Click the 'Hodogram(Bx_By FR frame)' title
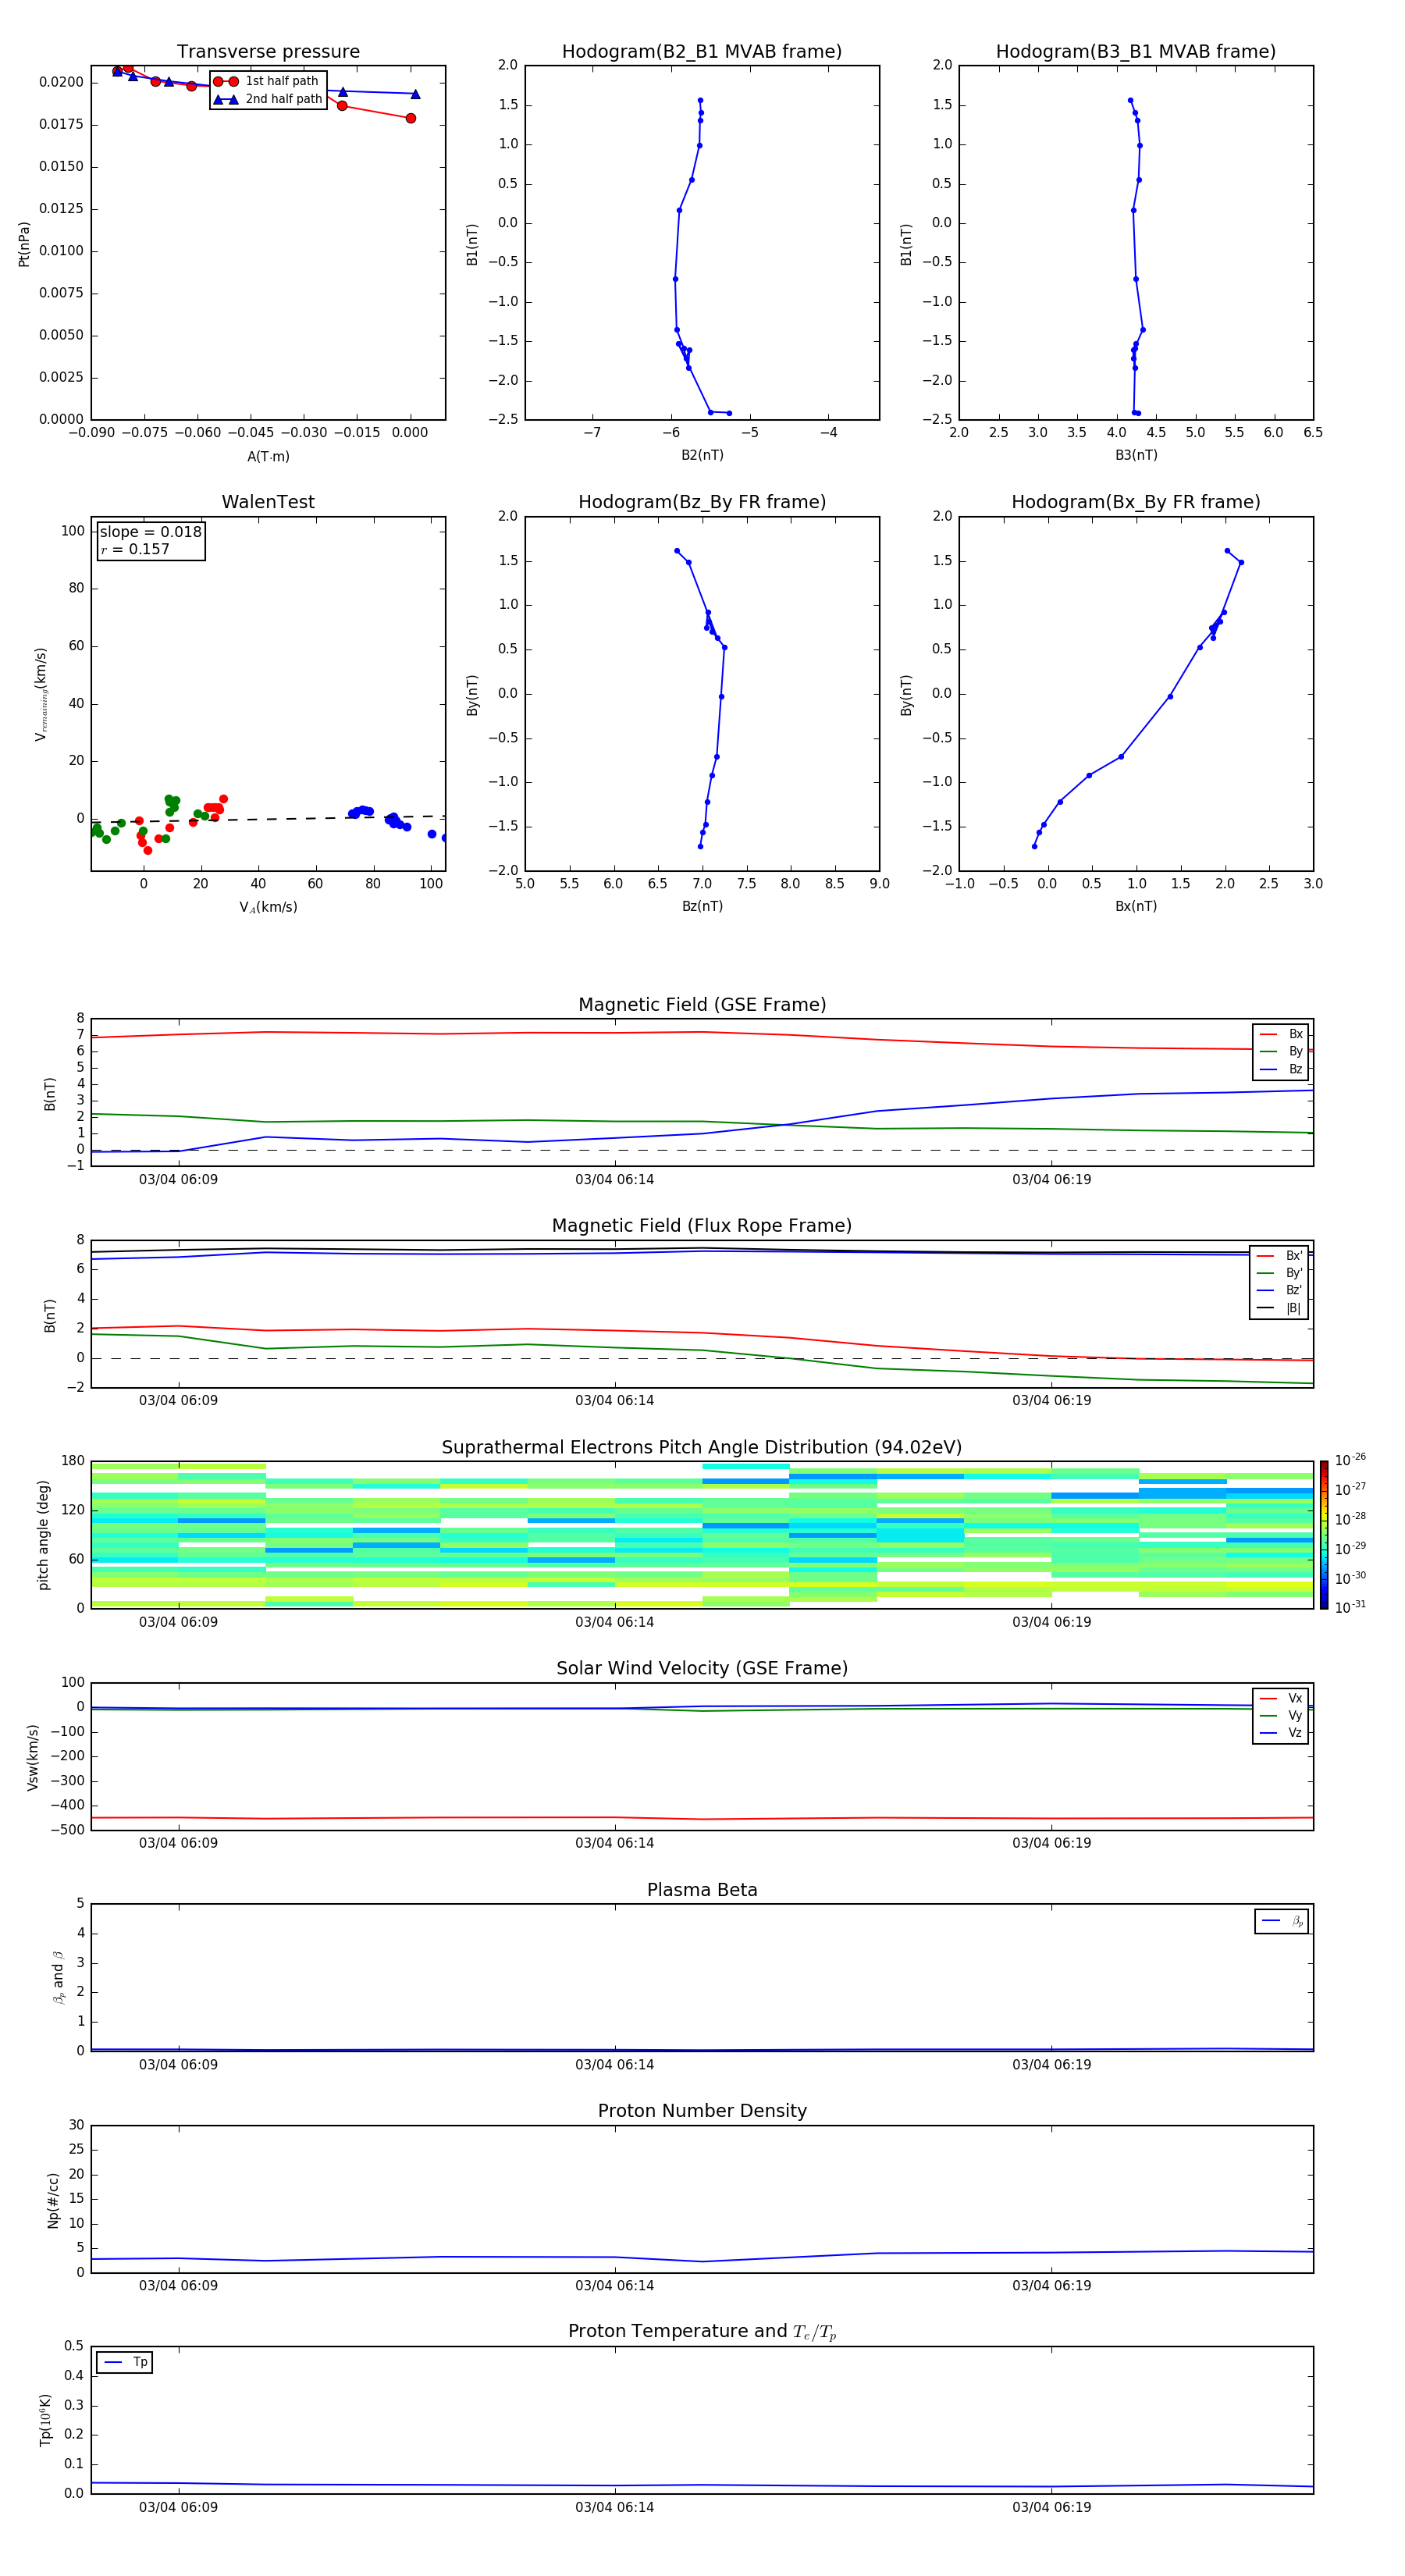The image size is (1405, 2576). pos(1136,502)
